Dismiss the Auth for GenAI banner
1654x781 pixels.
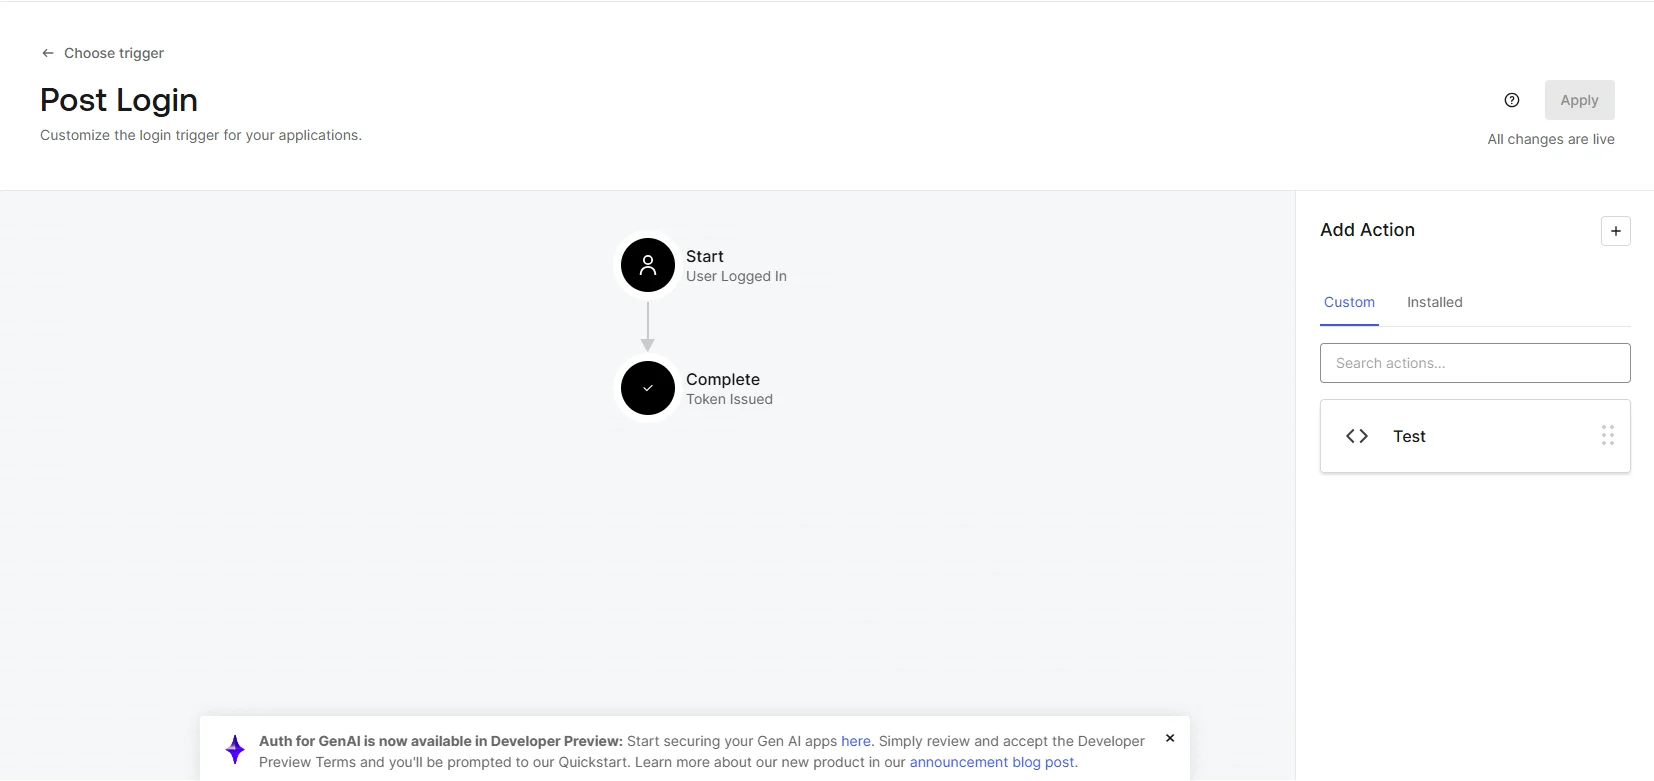tap(1169, 738)
